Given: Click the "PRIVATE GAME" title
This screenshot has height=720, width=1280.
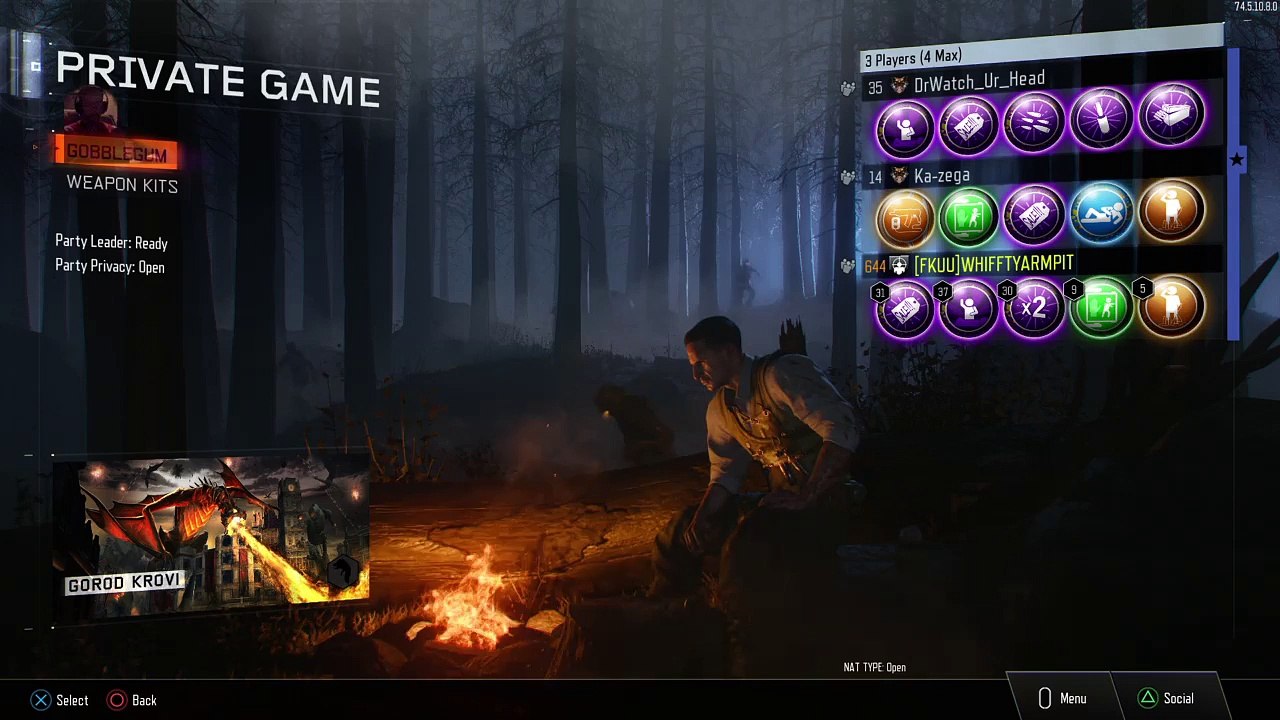Looking at the screenshot, I should [x=218, y=79].
